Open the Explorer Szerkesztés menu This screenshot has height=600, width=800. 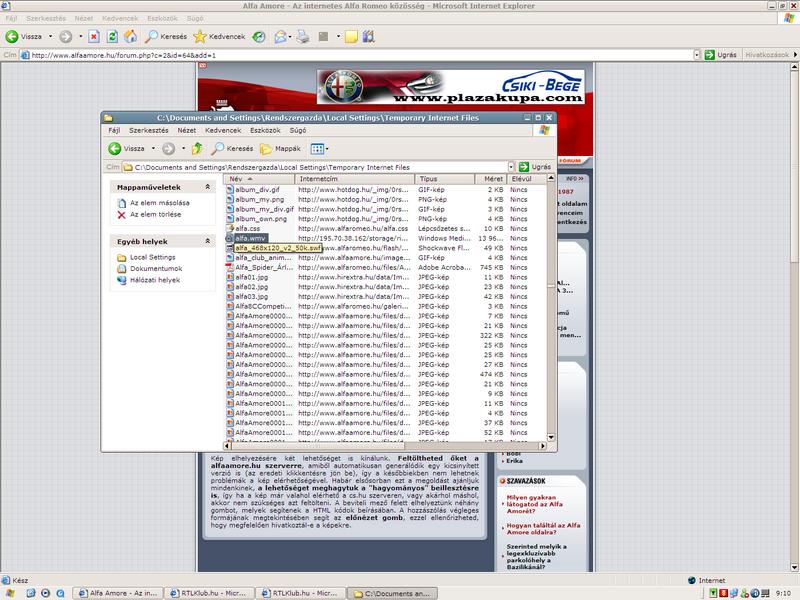coord(148,130)
